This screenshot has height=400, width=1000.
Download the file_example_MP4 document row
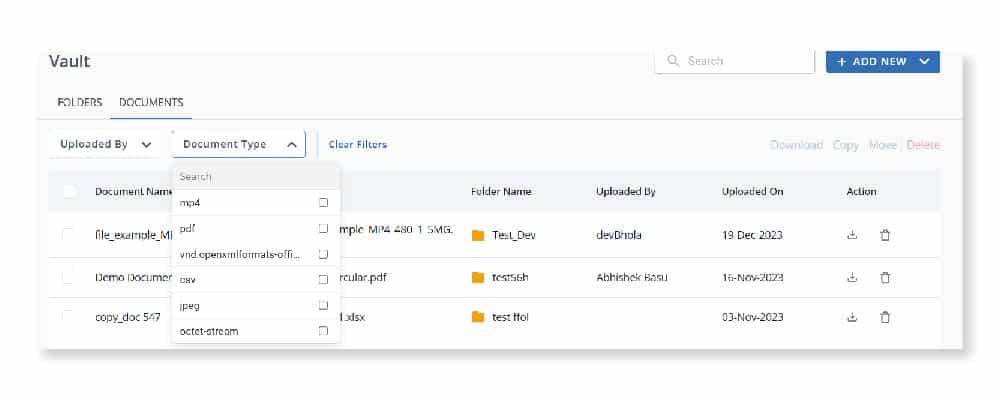(x=851, y=235)
